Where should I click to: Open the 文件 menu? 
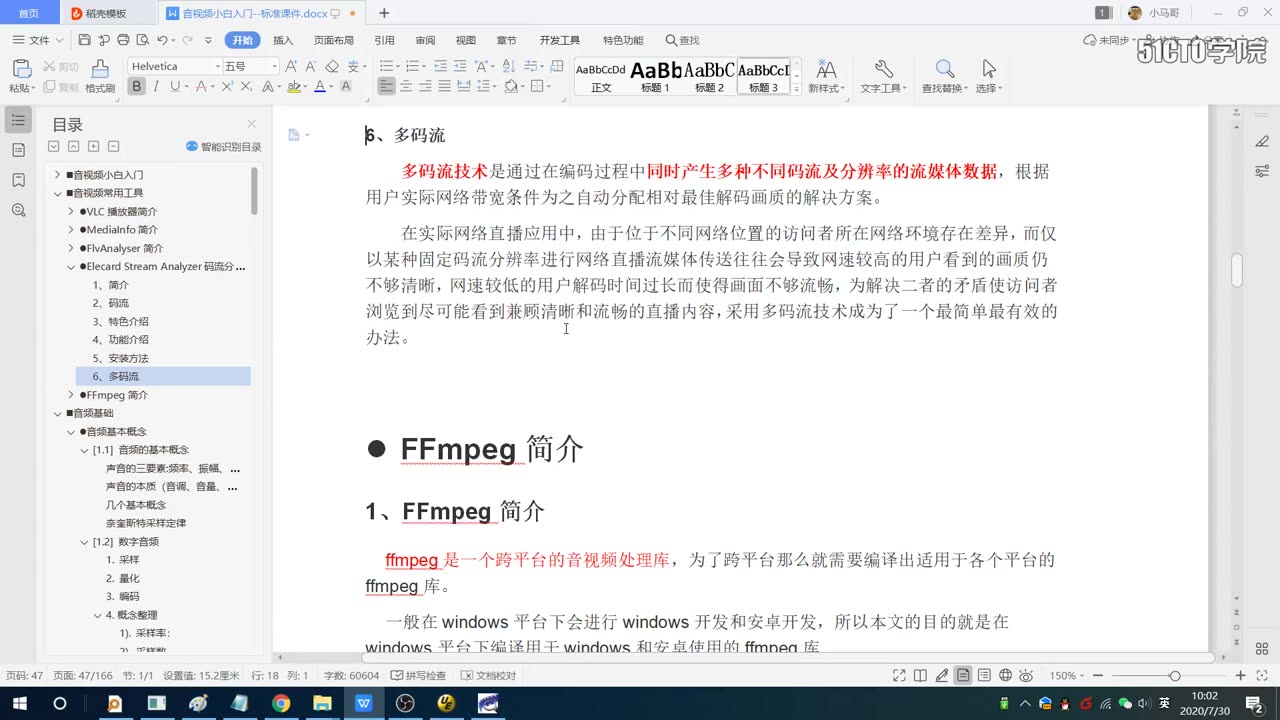point(38,40)
